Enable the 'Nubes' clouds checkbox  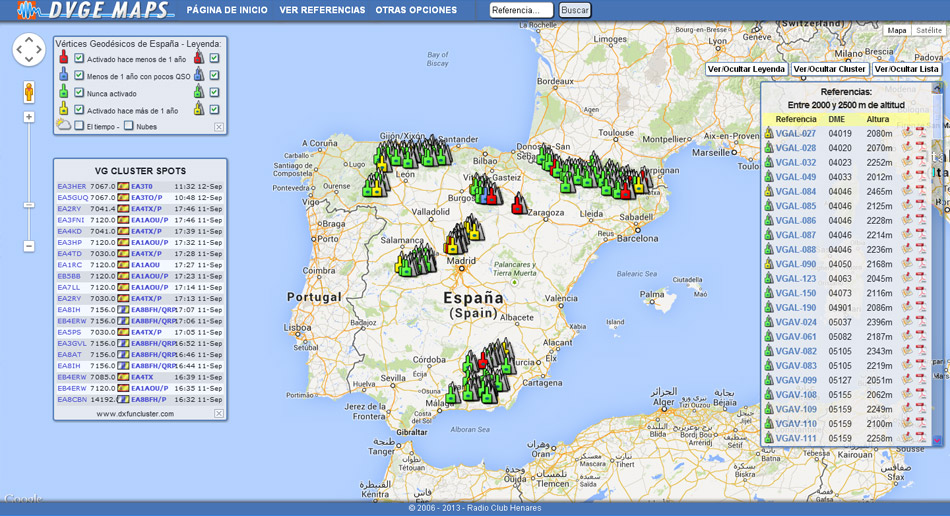pos(128,126)
